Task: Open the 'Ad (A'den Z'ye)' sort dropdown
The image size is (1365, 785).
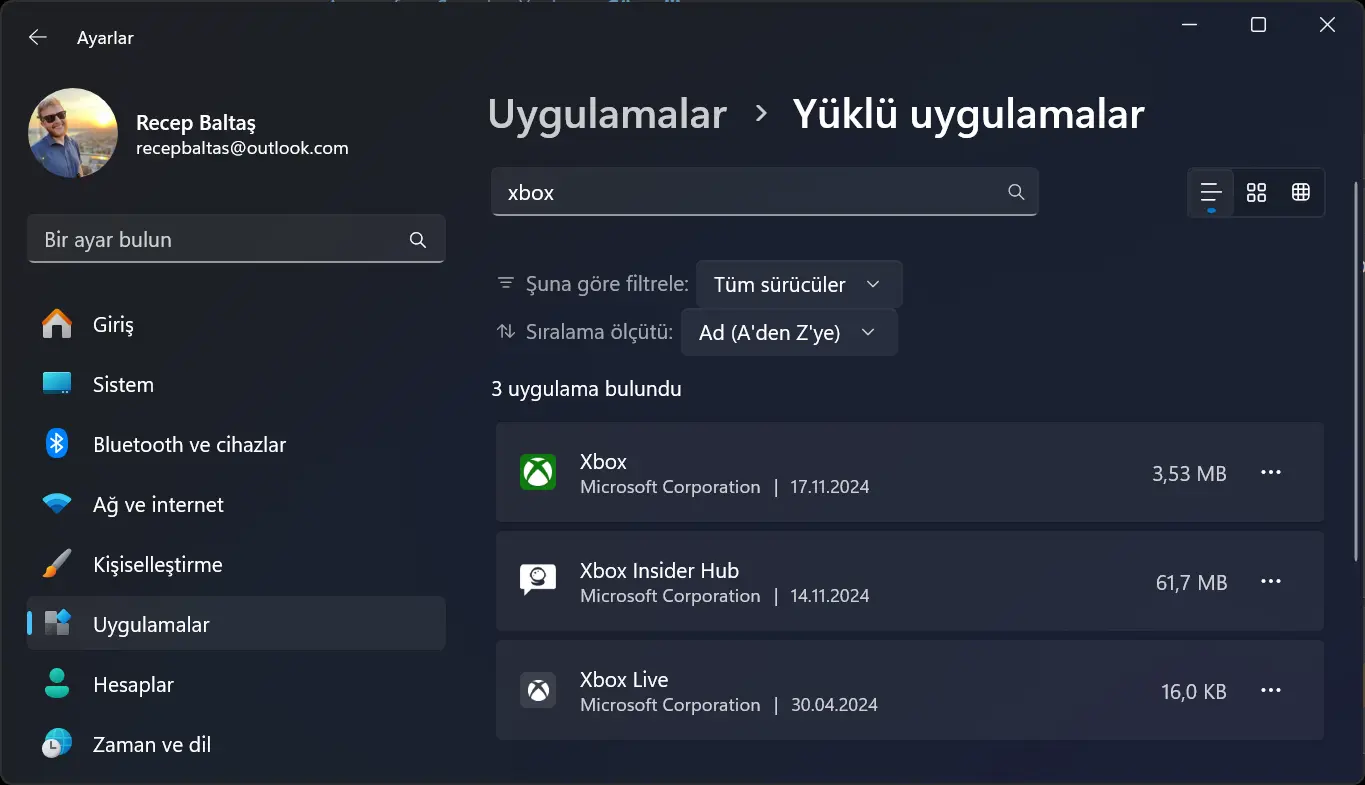Action: pos(789,333)
